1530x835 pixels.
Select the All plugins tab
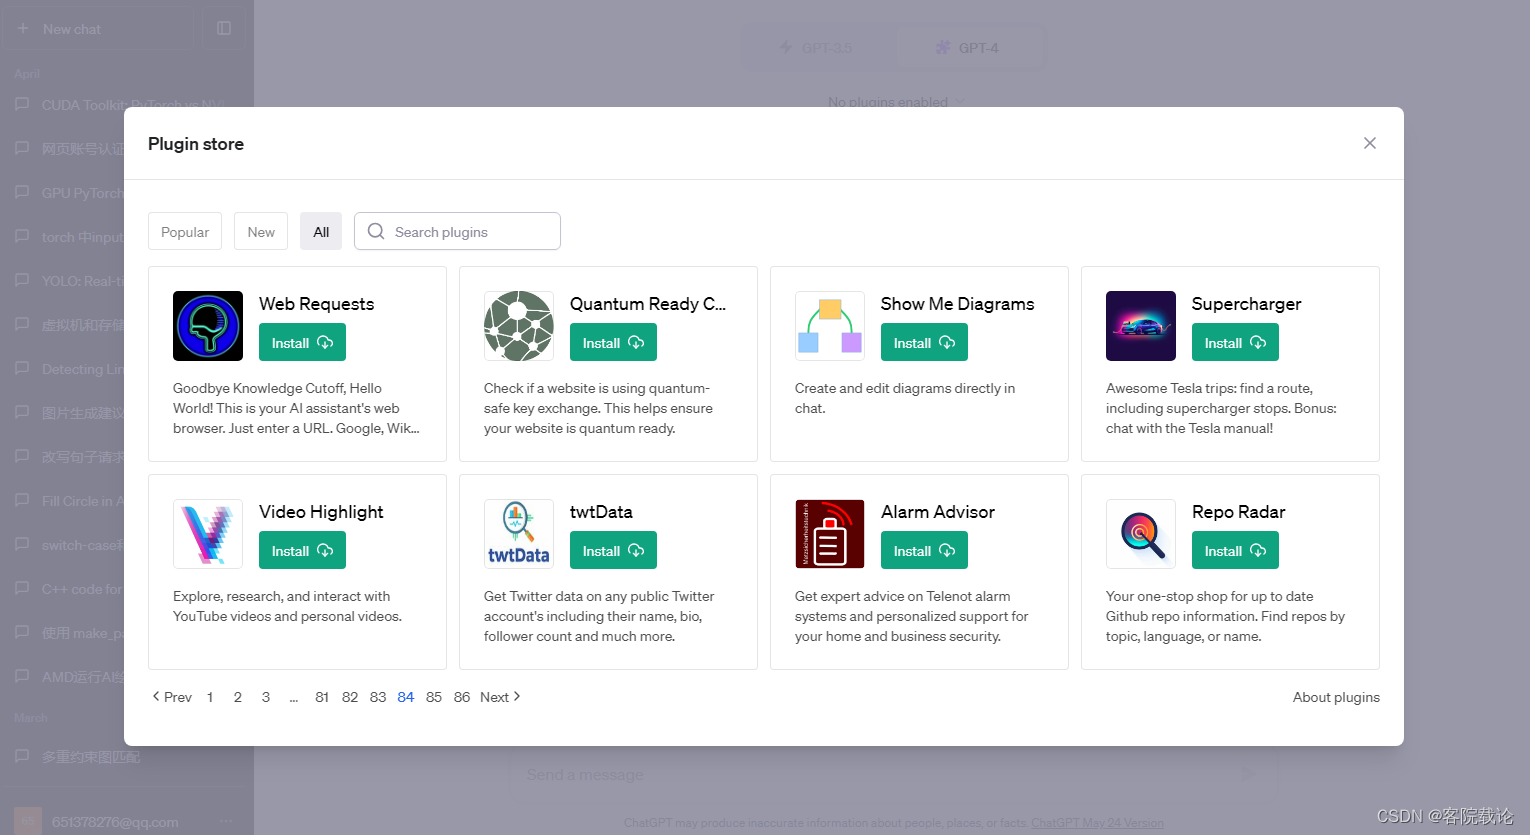321,231
